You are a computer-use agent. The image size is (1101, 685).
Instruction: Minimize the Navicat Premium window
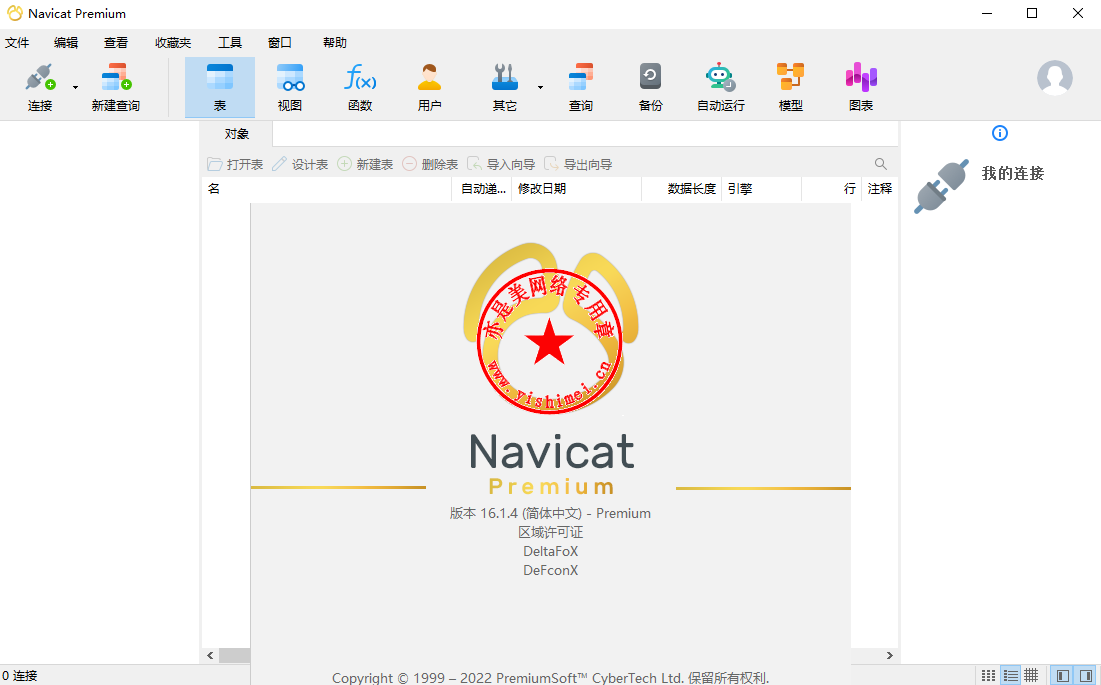(x=987, y=13)
